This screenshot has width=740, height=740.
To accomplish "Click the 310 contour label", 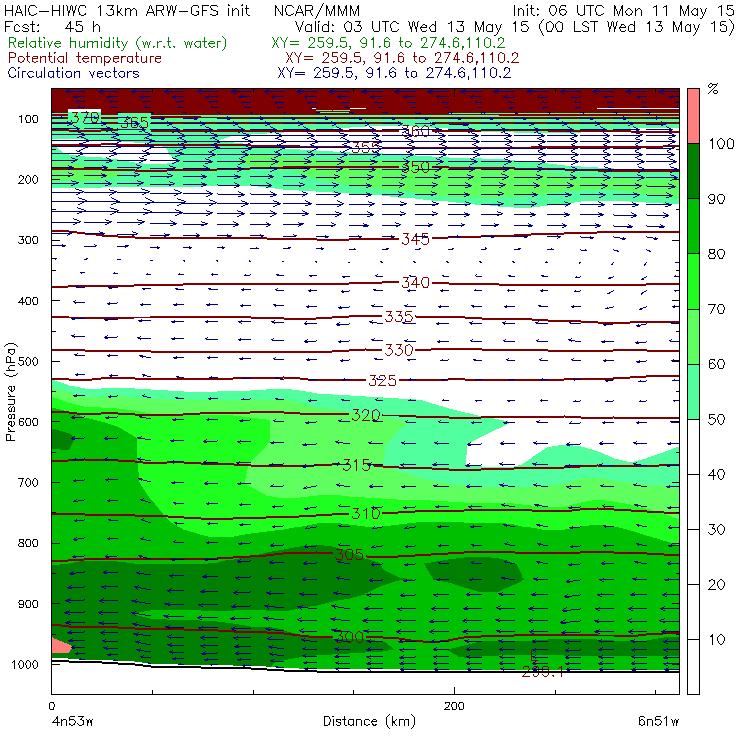I will [x=366, y=513].
